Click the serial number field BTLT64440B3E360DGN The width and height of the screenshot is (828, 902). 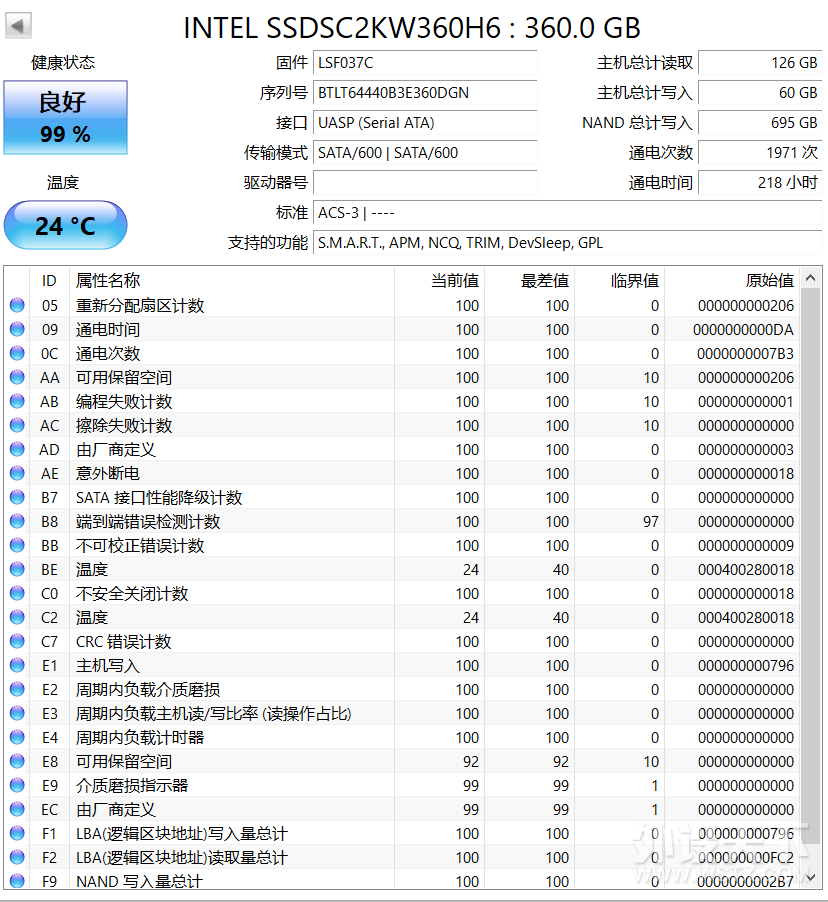(x=424, y=93)
